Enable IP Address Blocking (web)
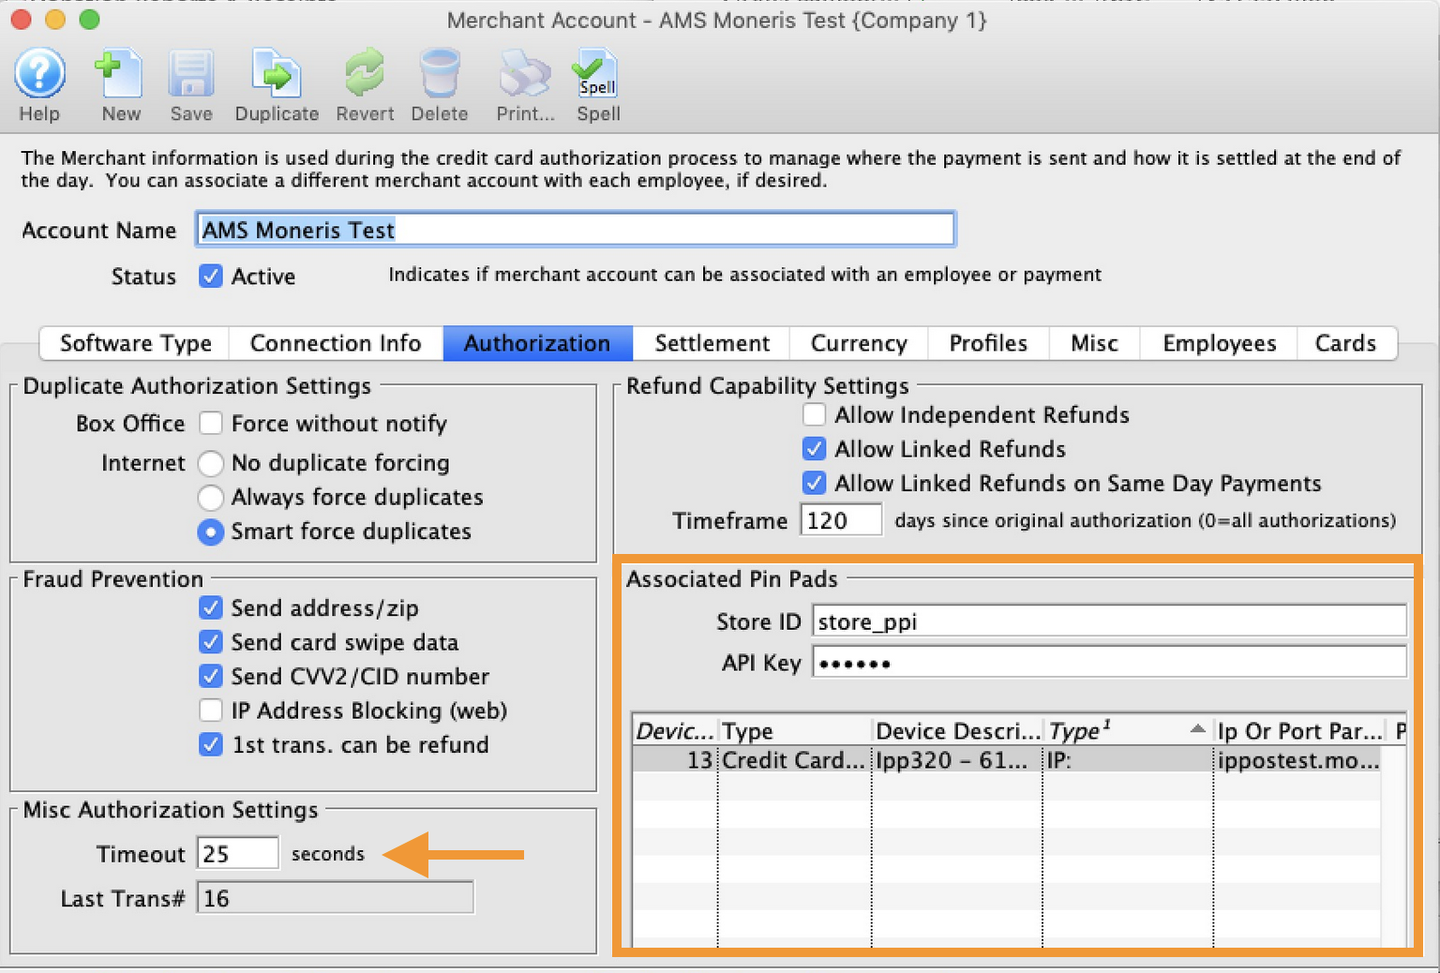This screenshot has width=1440, height=973. coord(210,710)
